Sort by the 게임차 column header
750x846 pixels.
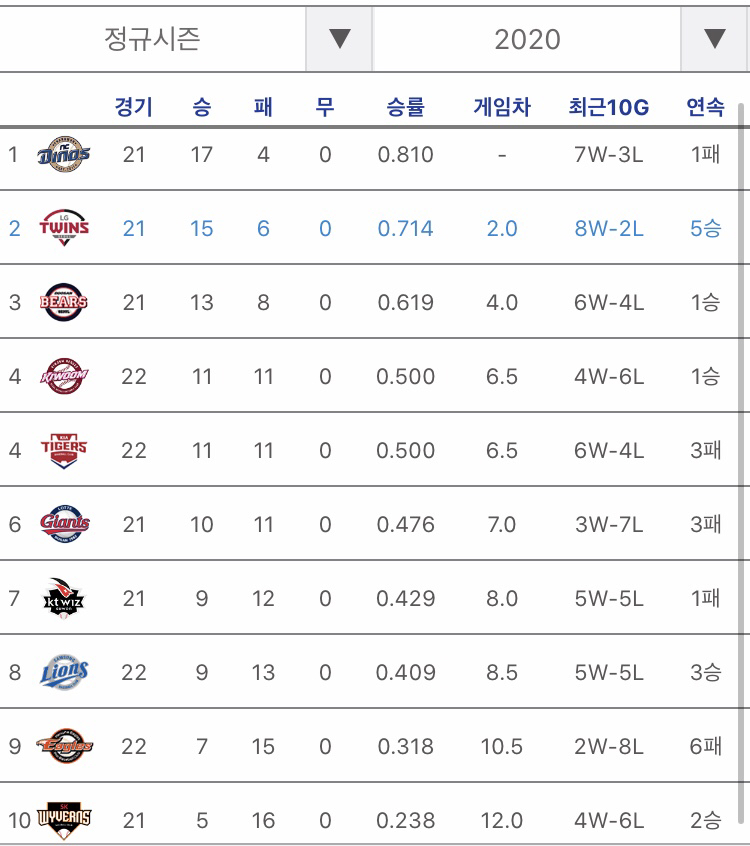(502, 106)
